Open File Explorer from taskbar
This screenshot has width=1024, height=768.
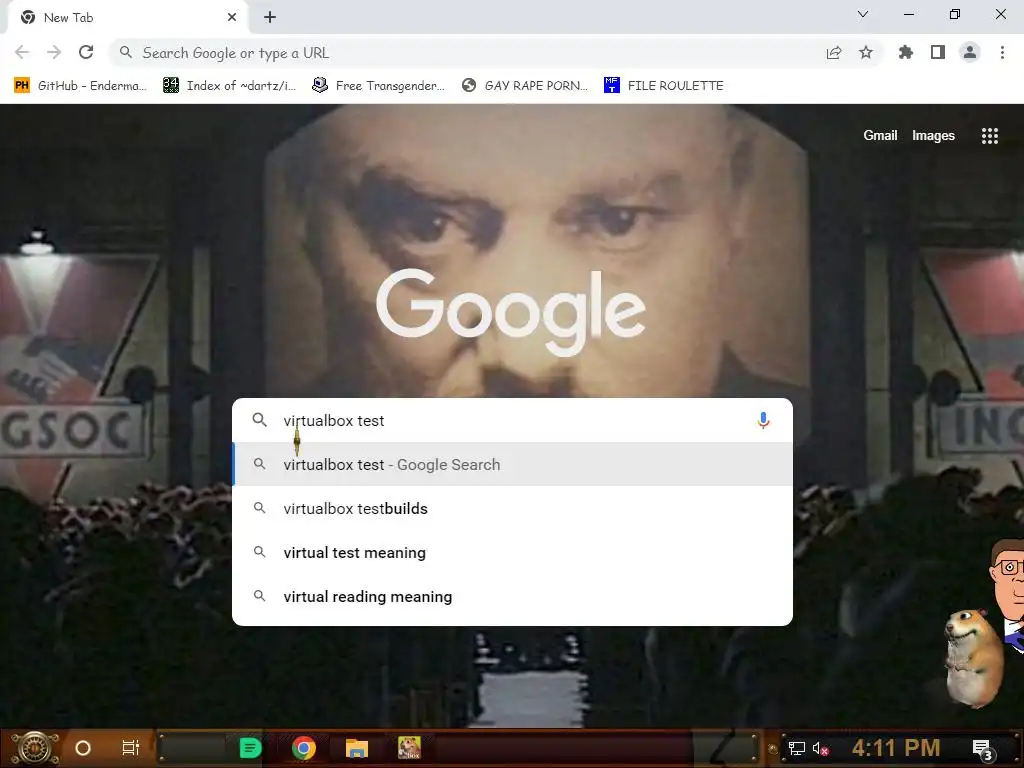coord(357,748)
